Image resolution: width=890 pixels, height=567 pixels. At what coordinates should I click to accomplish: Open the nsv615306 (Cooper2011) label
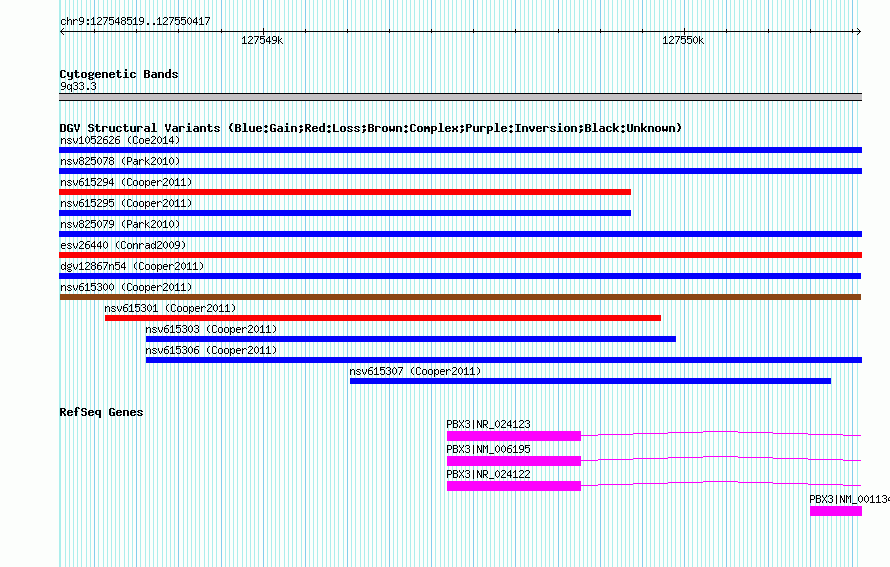[211, 350]
